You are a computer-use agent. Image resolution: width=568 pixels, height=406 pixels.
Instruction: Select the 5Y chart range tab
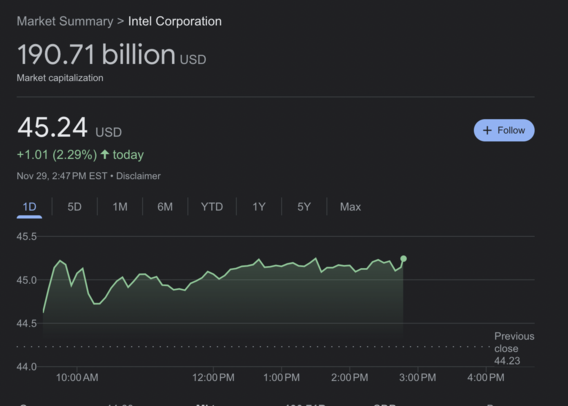click(x=304, y=207)
